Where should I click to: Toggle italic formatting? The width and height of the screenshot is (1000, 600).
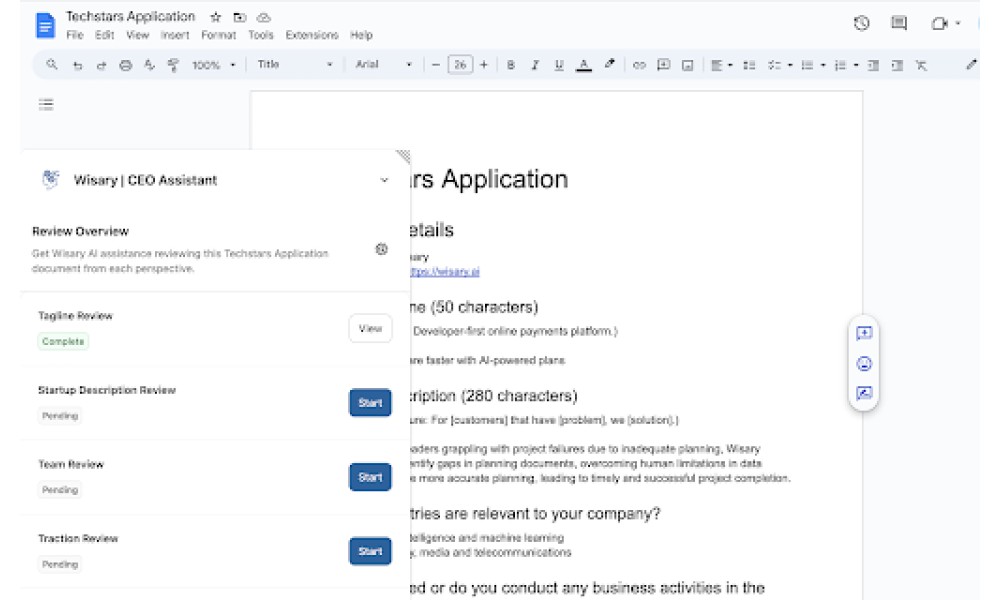(x=535, y=65)
